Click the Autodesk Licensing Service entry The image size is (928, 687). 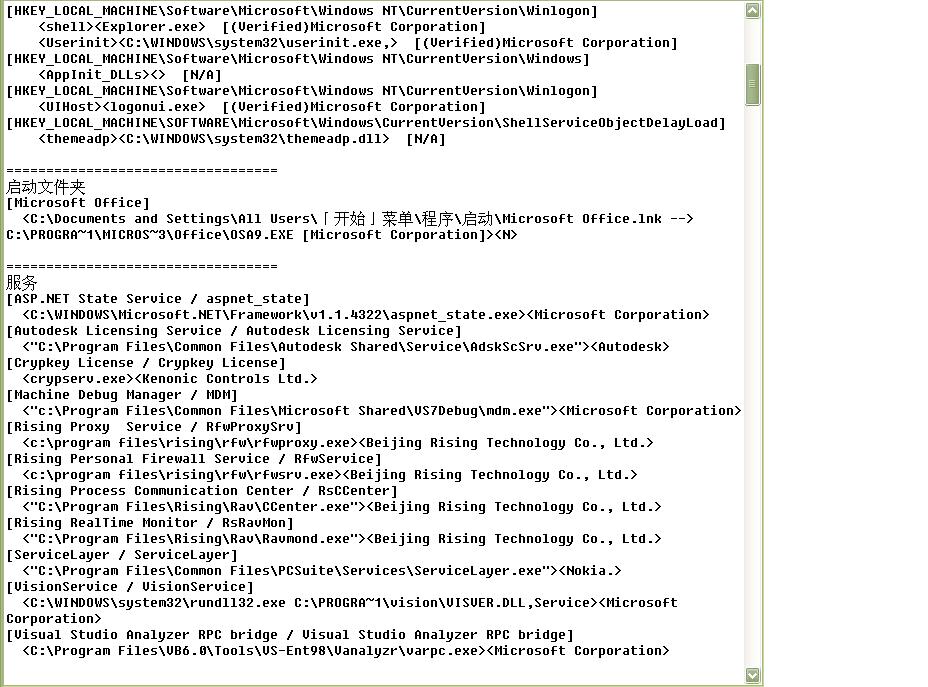234,331
